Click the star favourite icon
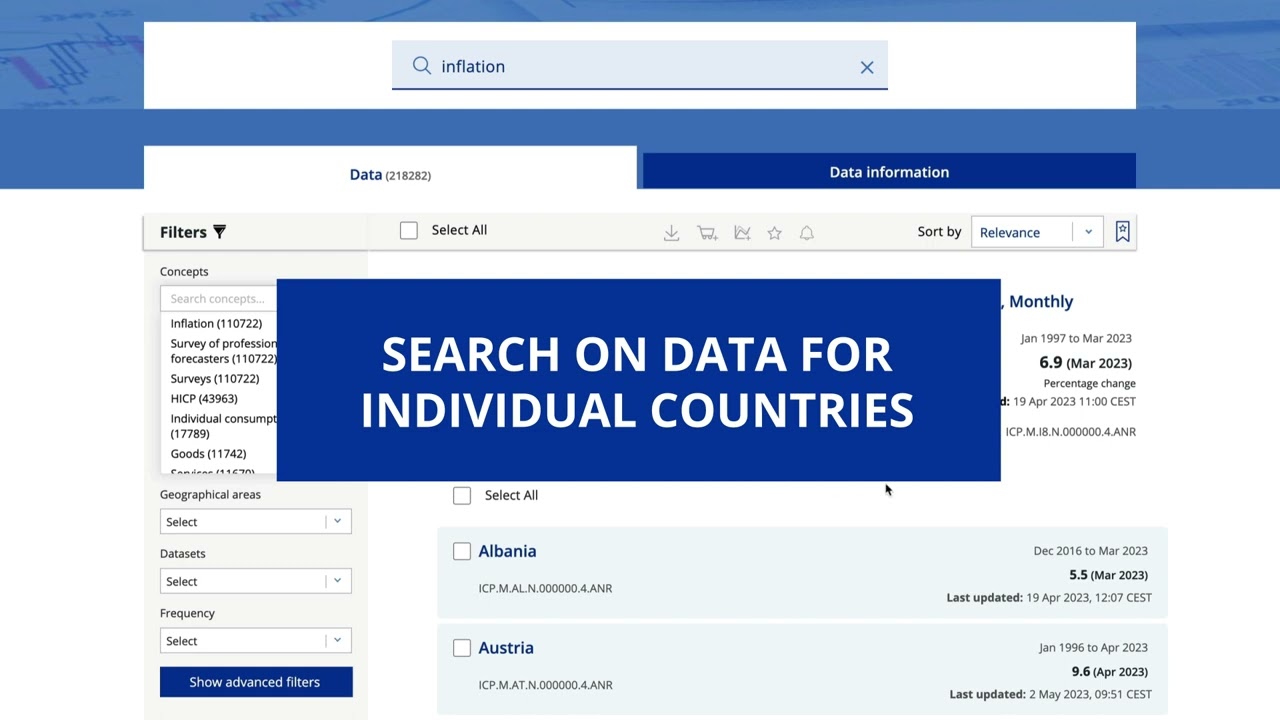The height and width of the screenshot is (720, 1280). 774,233
